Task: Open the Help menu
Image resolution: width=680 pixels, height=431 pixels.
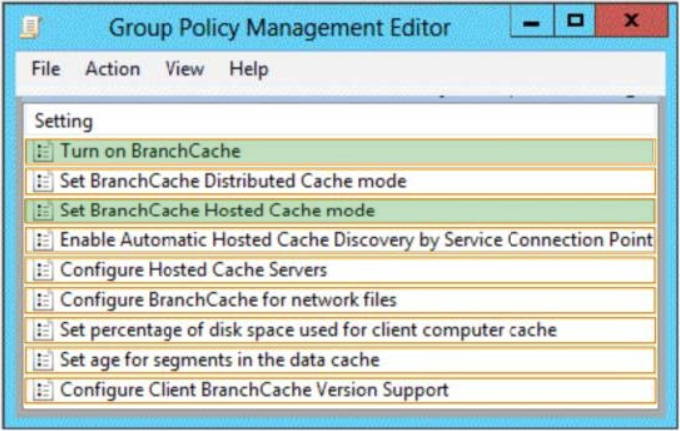Action: coord(249,69)
